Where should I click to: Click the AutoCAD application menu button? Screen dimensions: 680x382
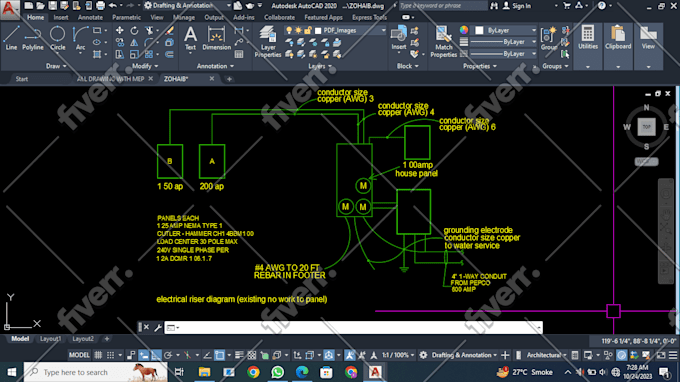pos(10,9)
